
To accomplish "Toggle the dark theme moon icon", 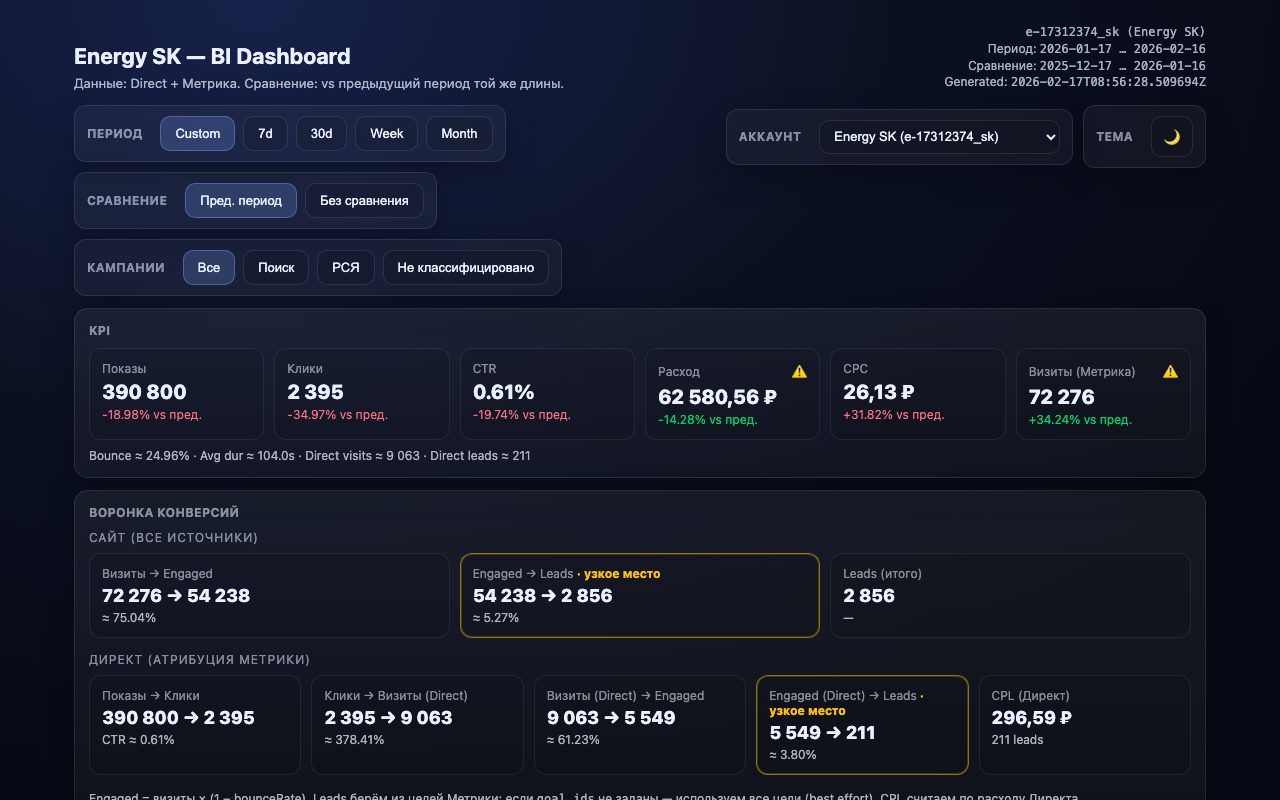I will (x=1171, y=137).
